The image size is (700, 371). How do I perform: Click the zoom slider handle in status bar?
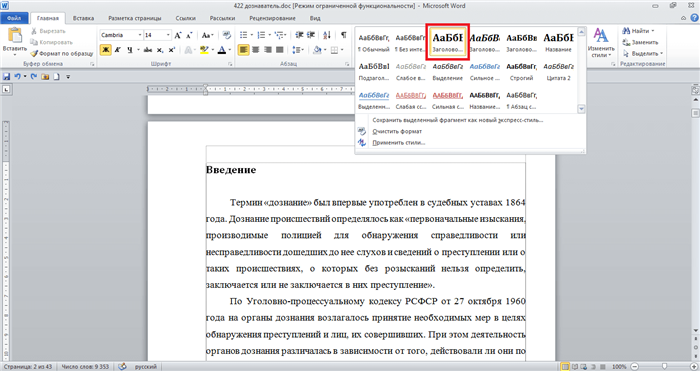pos(664,366)
